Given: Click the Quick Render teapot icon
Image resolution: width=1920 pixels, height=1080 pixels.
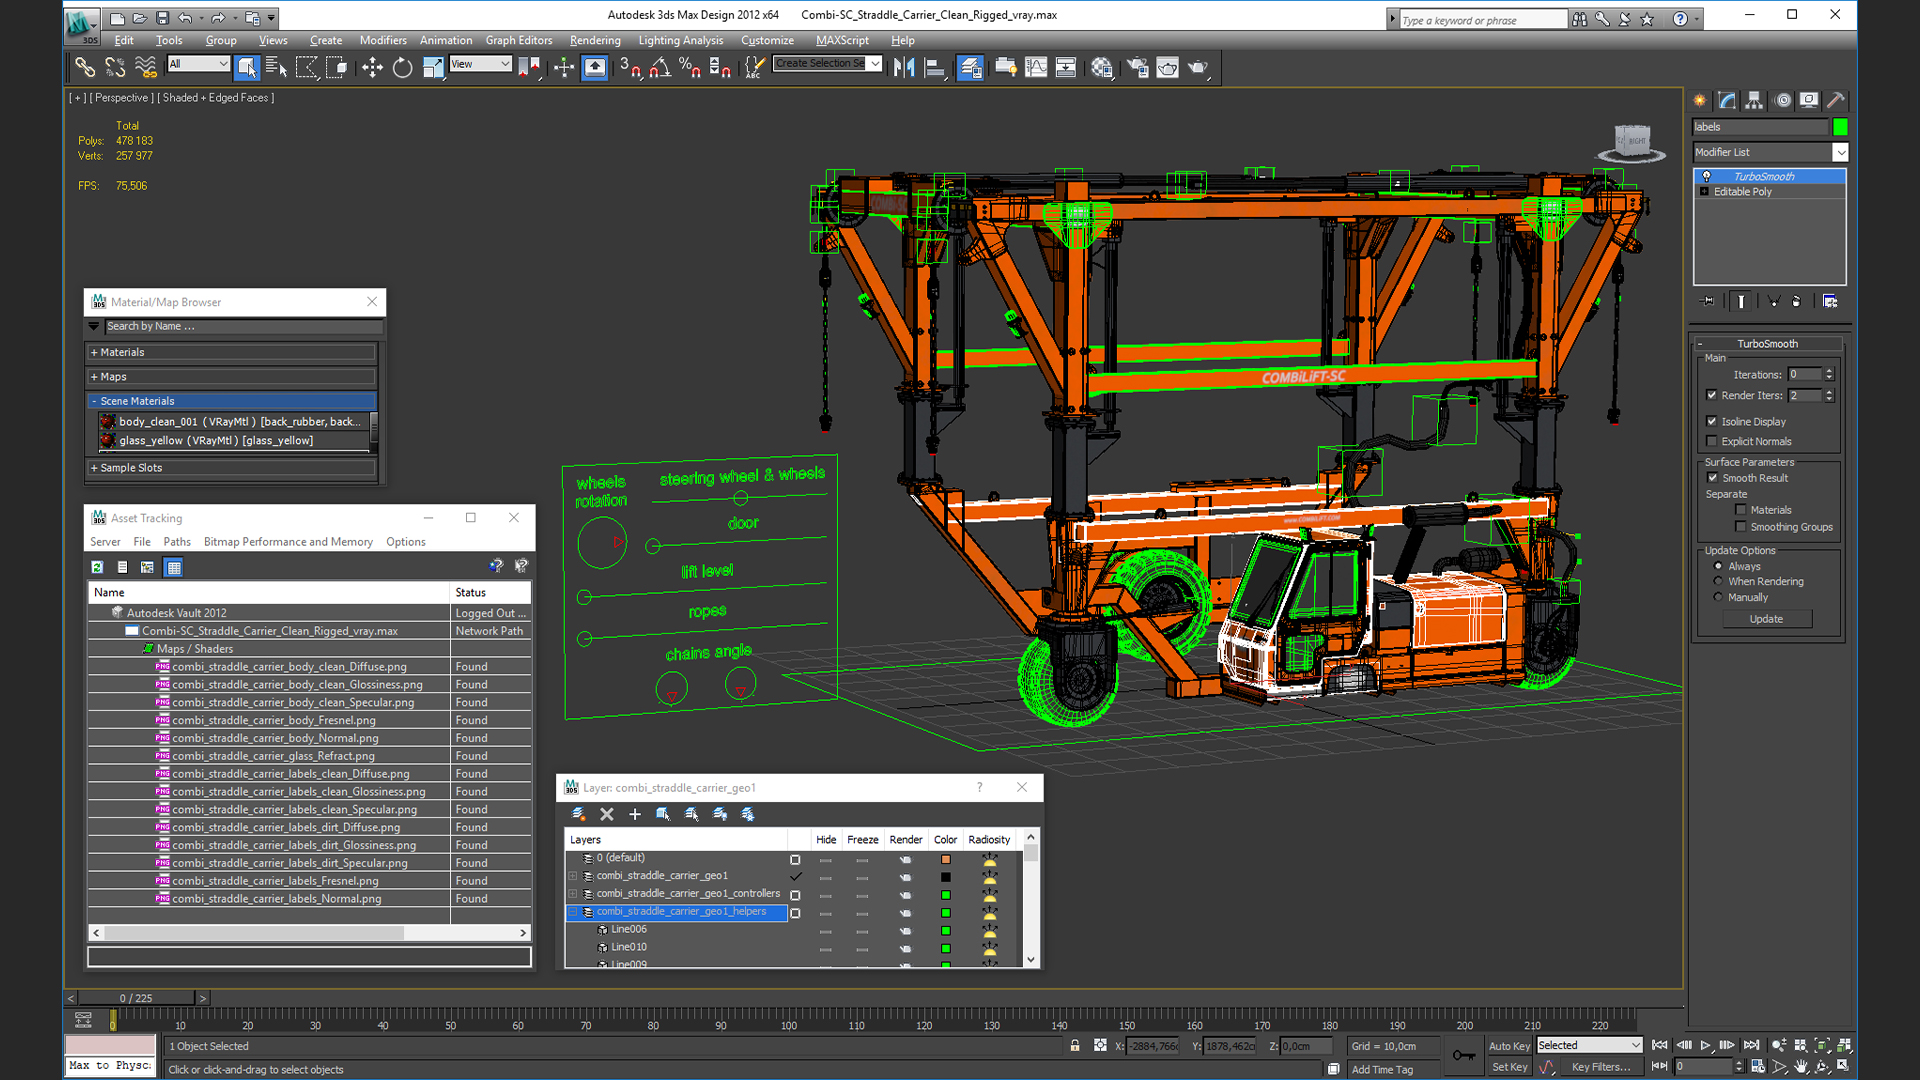Looking at the screenshot, I should [x=1198, y=67].
